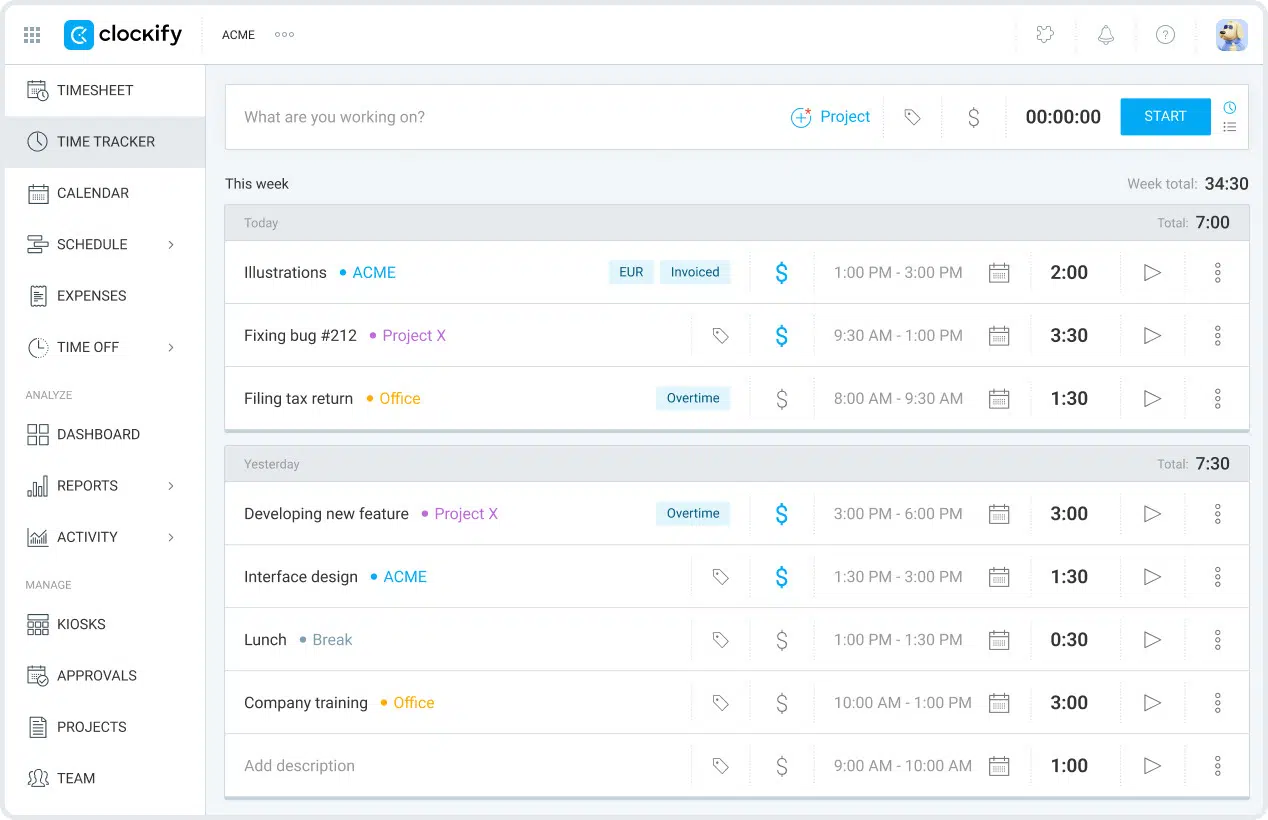Open notifications via the bell icon
The image size is (1268, 820).
(x=1105, y=34)
